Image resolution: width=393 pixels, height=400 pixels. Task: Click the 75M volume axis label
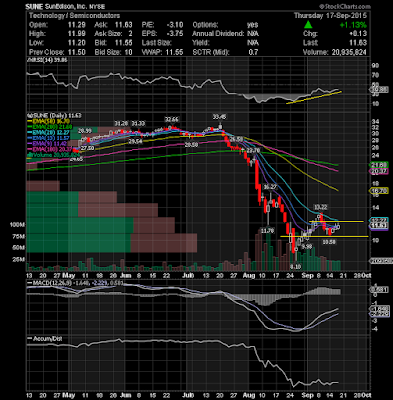[19, 236]
